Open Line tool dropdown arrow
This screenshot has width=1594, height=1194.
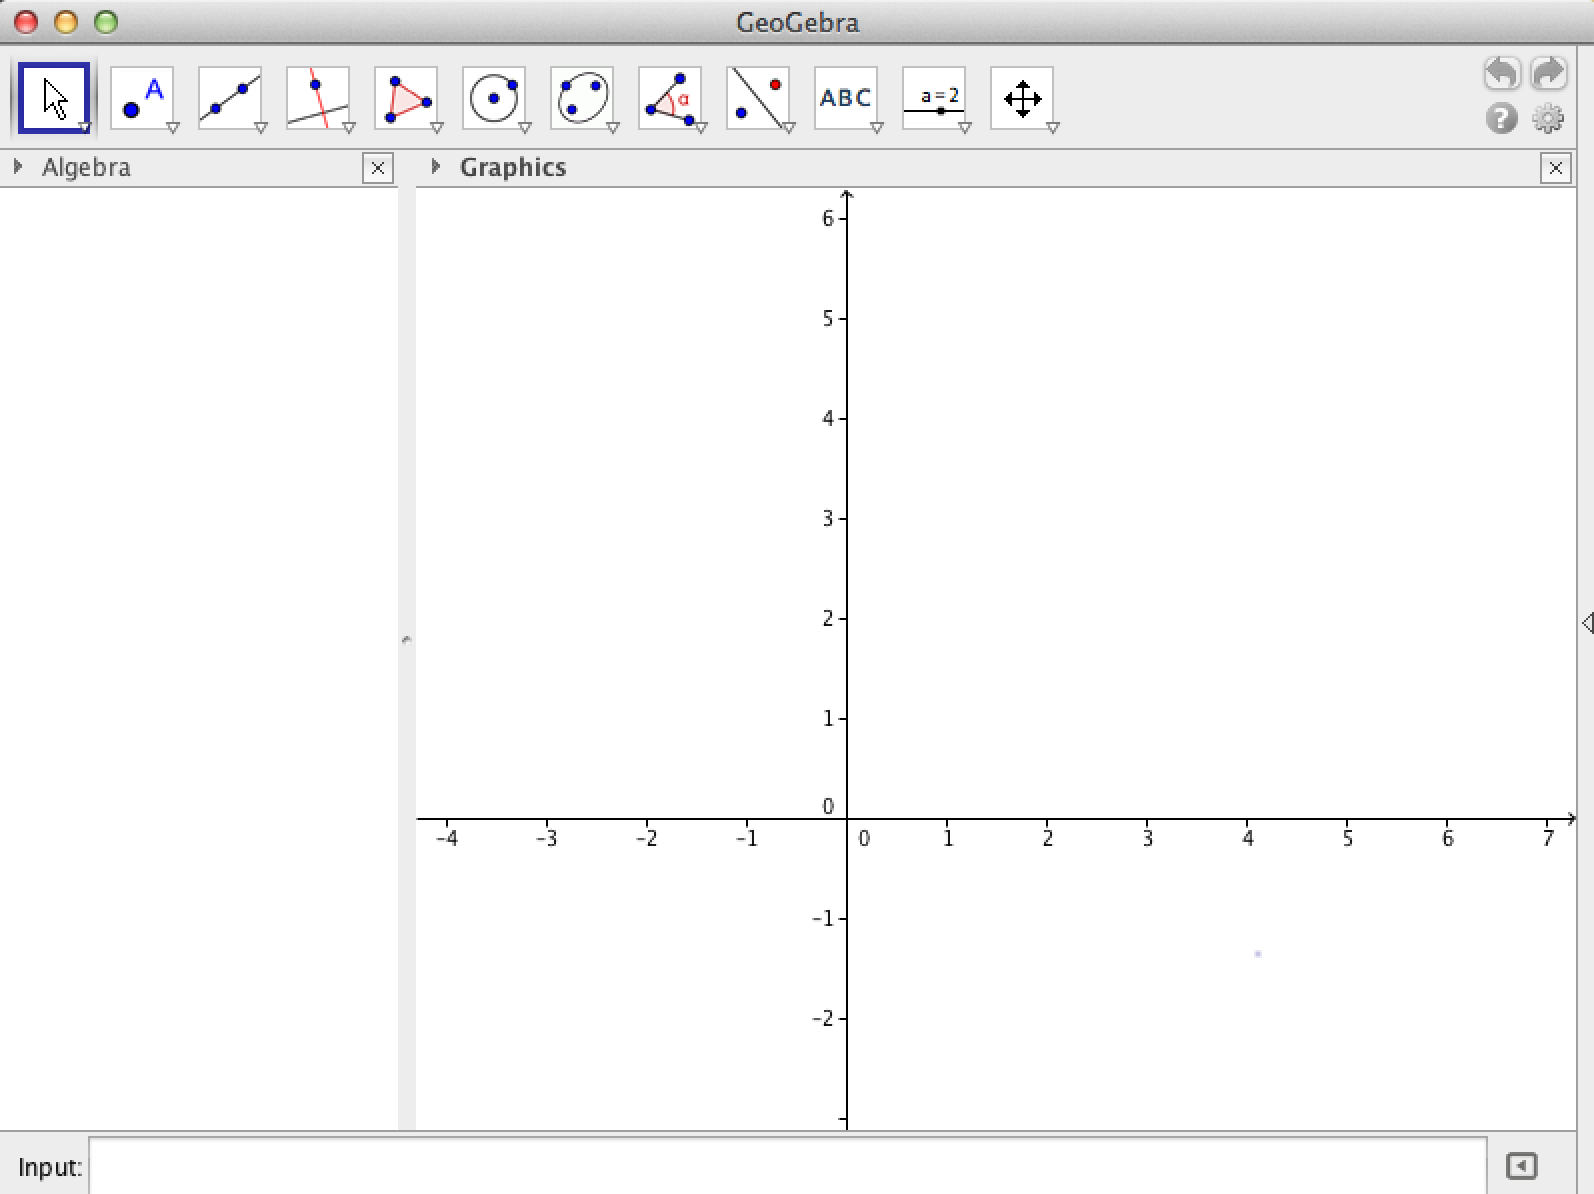[260, 128]
